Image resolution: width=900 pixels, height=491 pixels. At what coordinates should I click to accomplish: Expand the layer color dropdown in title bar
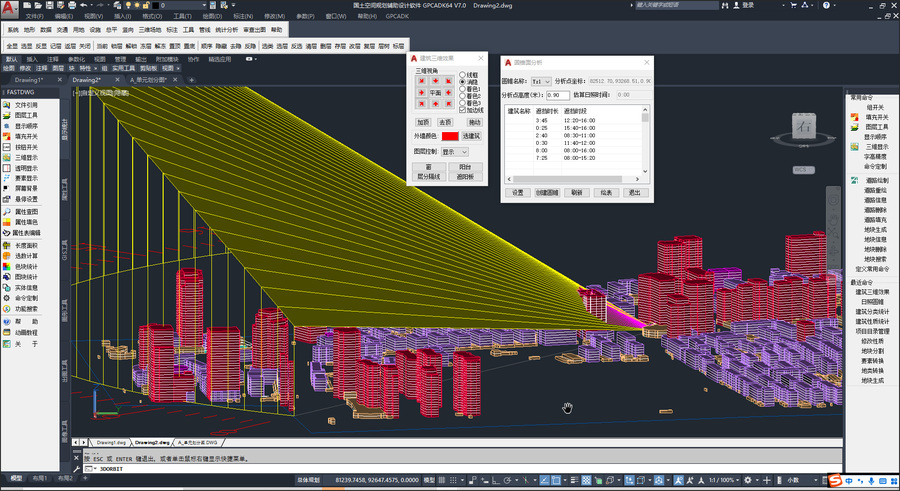[x=204, y=5]
